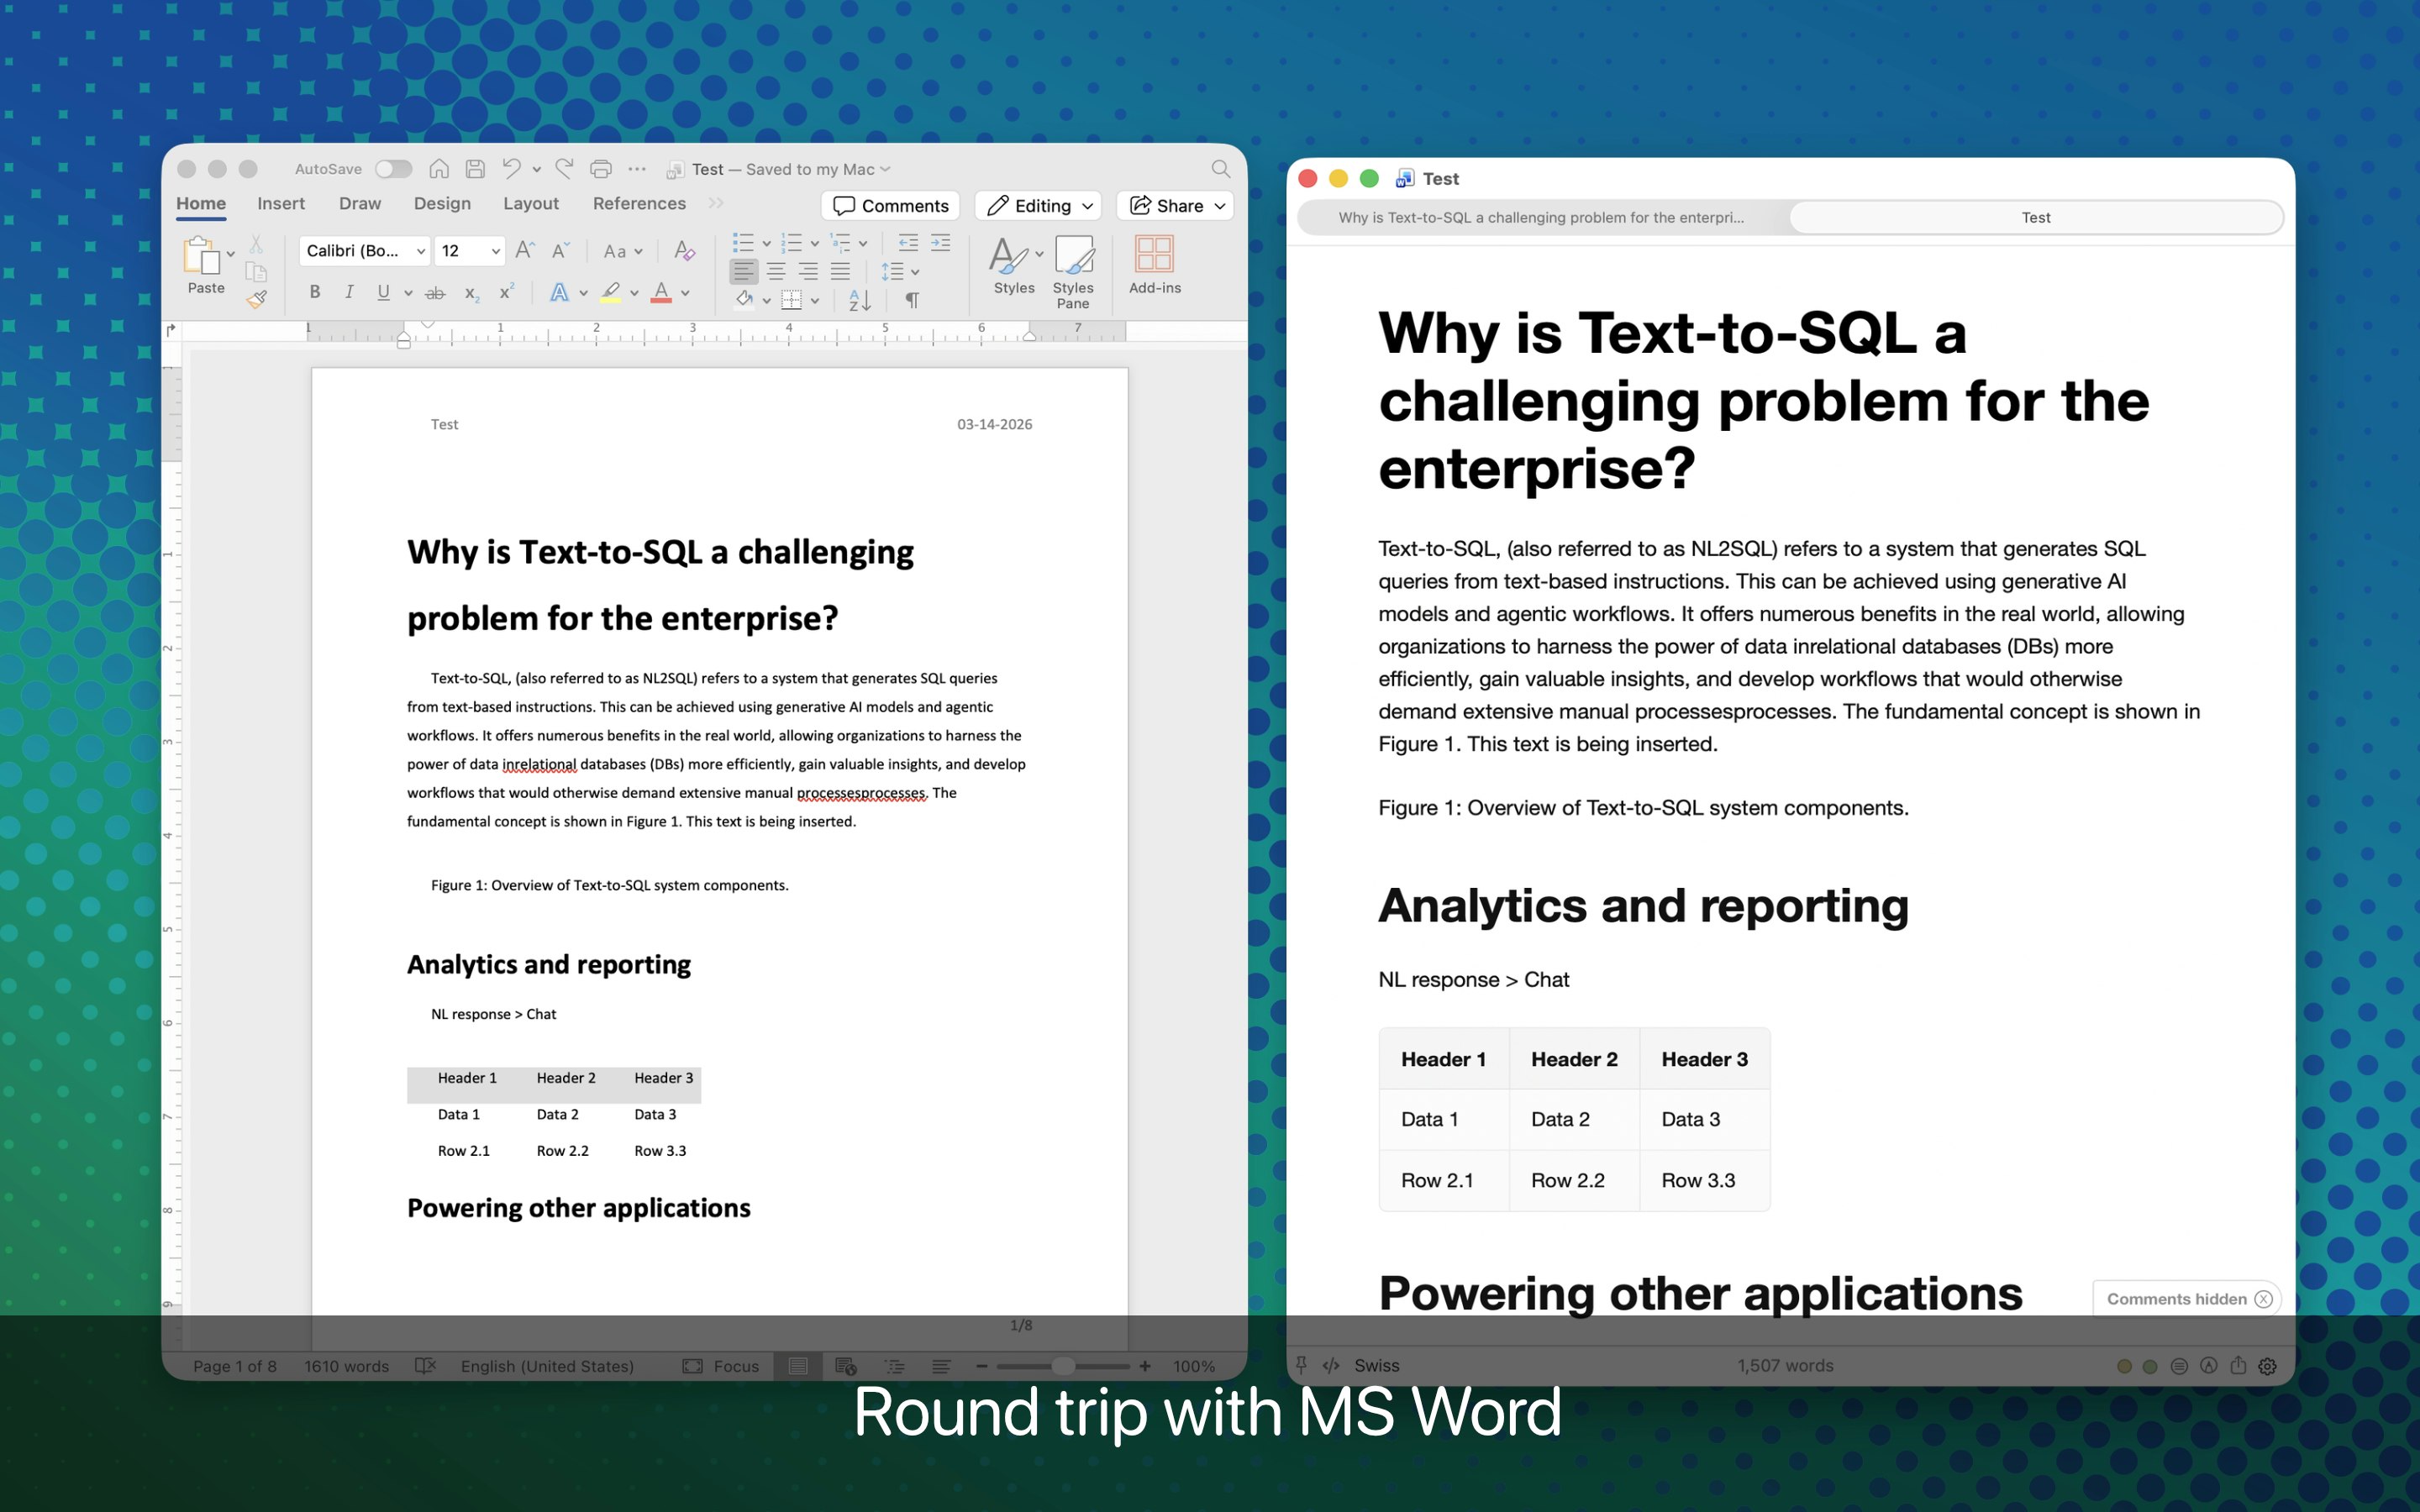The image size is (2420, 1512).
Task: Decrease the font size with the smaller A icon
Action: [x=560, y=250]
